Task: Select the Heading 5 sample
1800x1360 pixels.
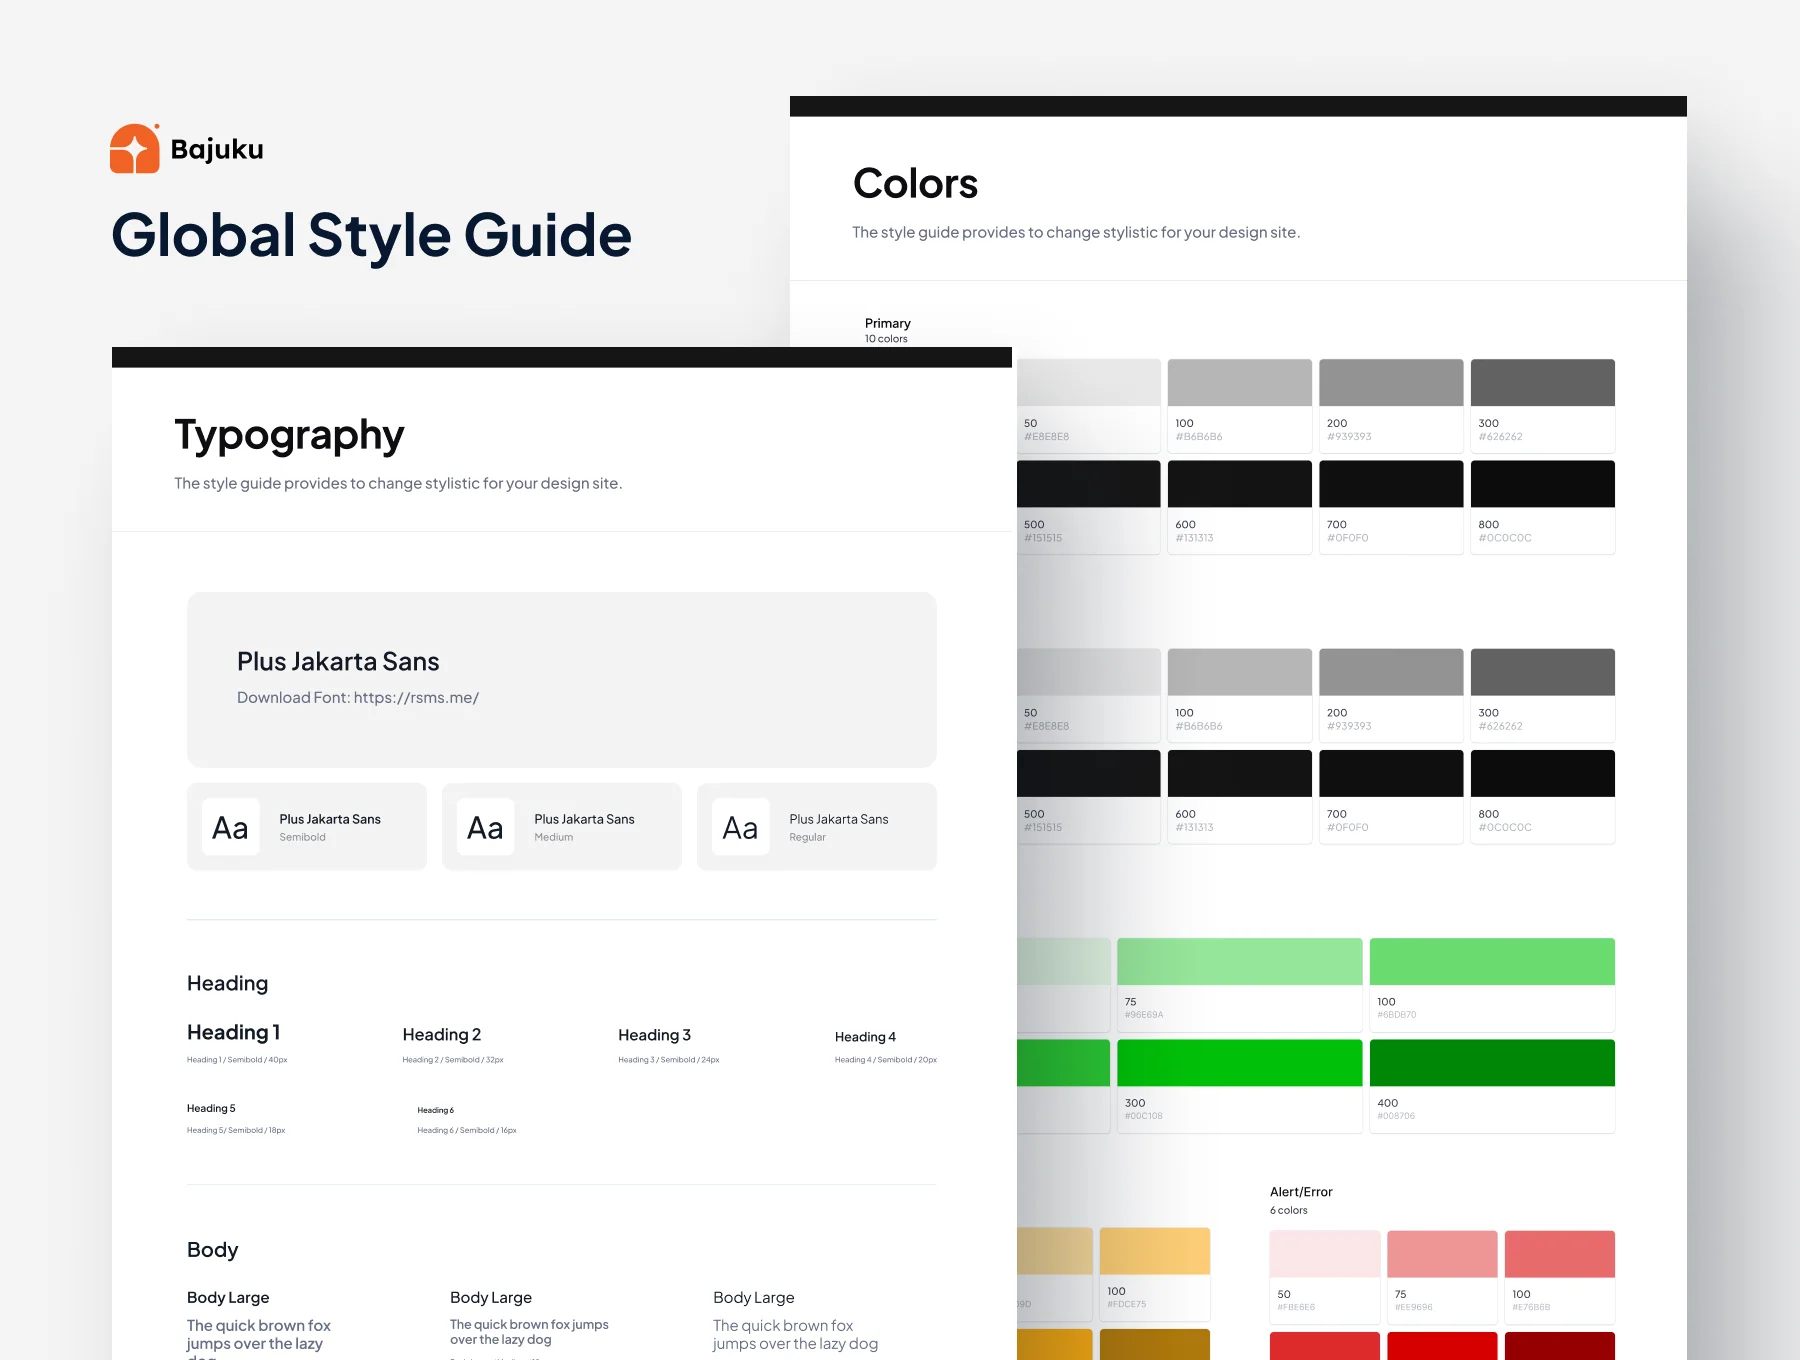Action: click(211, 1108)
